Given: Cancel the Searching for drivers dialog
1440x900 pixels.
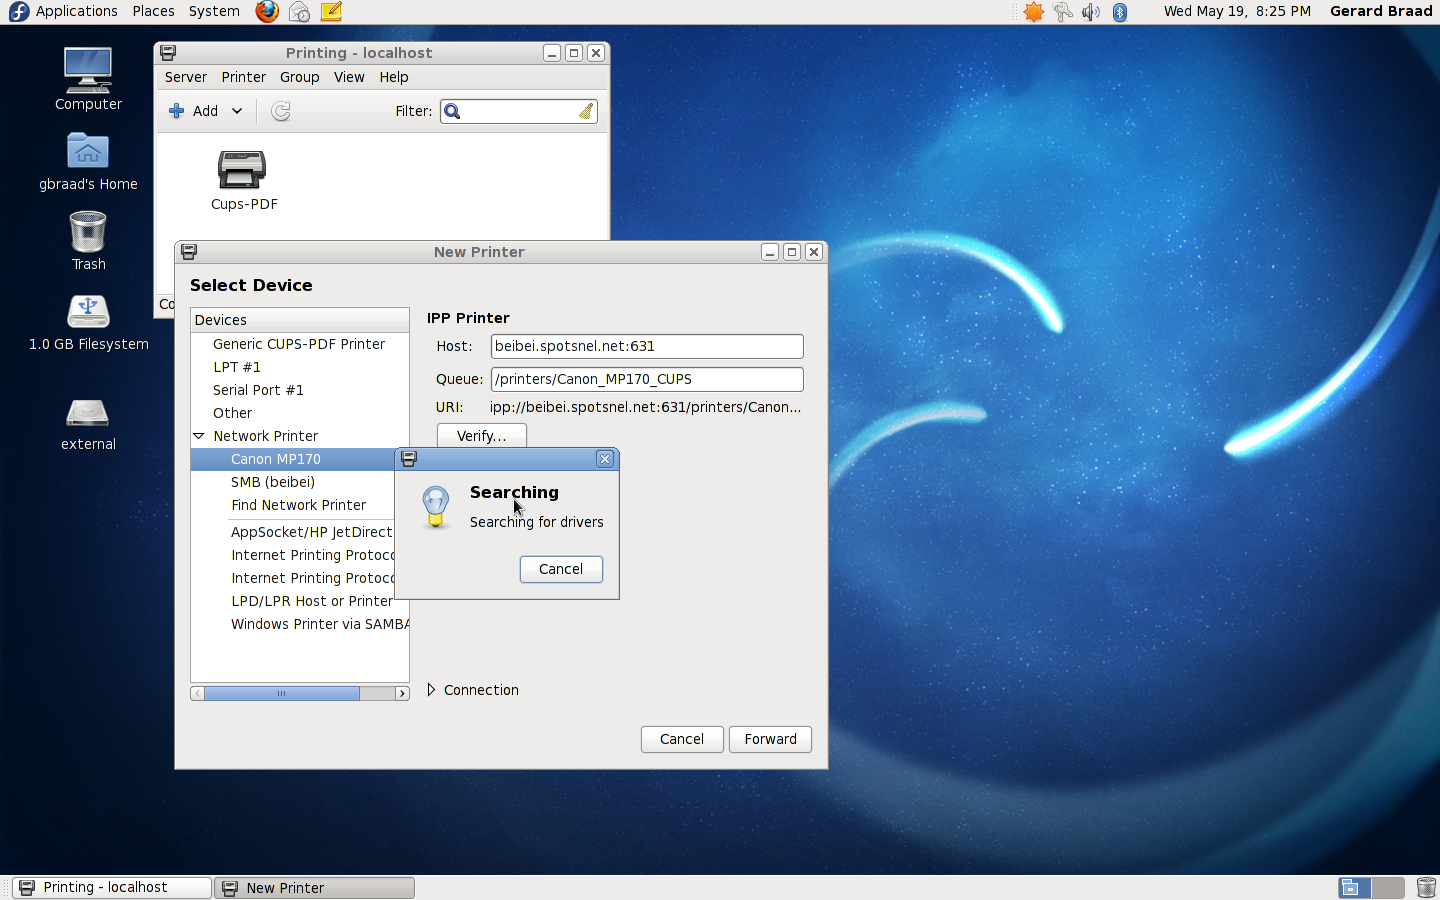Looking at the screenshot, I should (561, 569).
